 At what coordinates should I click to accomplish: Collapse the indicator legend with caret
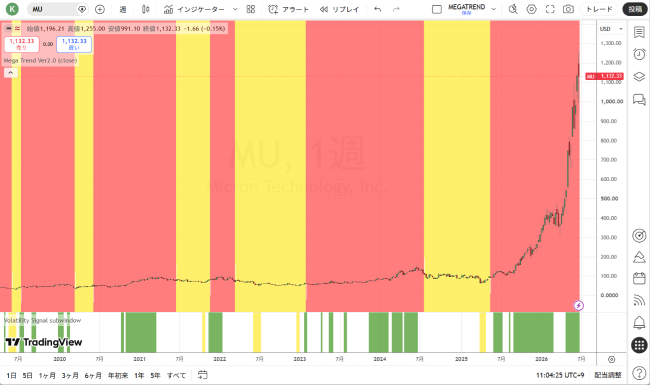coord(10,73)
